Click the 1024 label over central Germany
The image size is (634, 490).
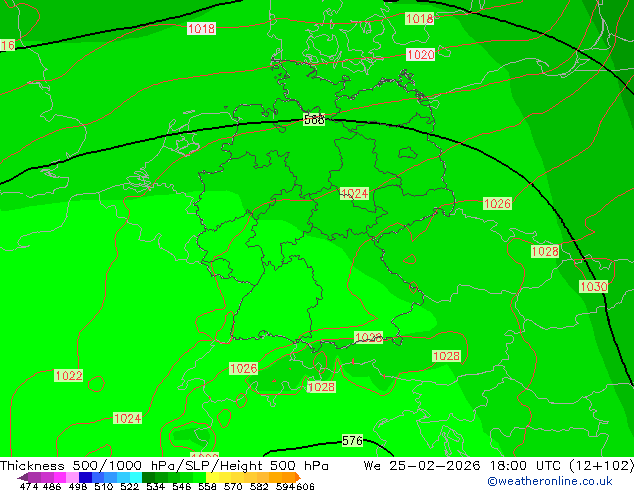pos(355,193)
